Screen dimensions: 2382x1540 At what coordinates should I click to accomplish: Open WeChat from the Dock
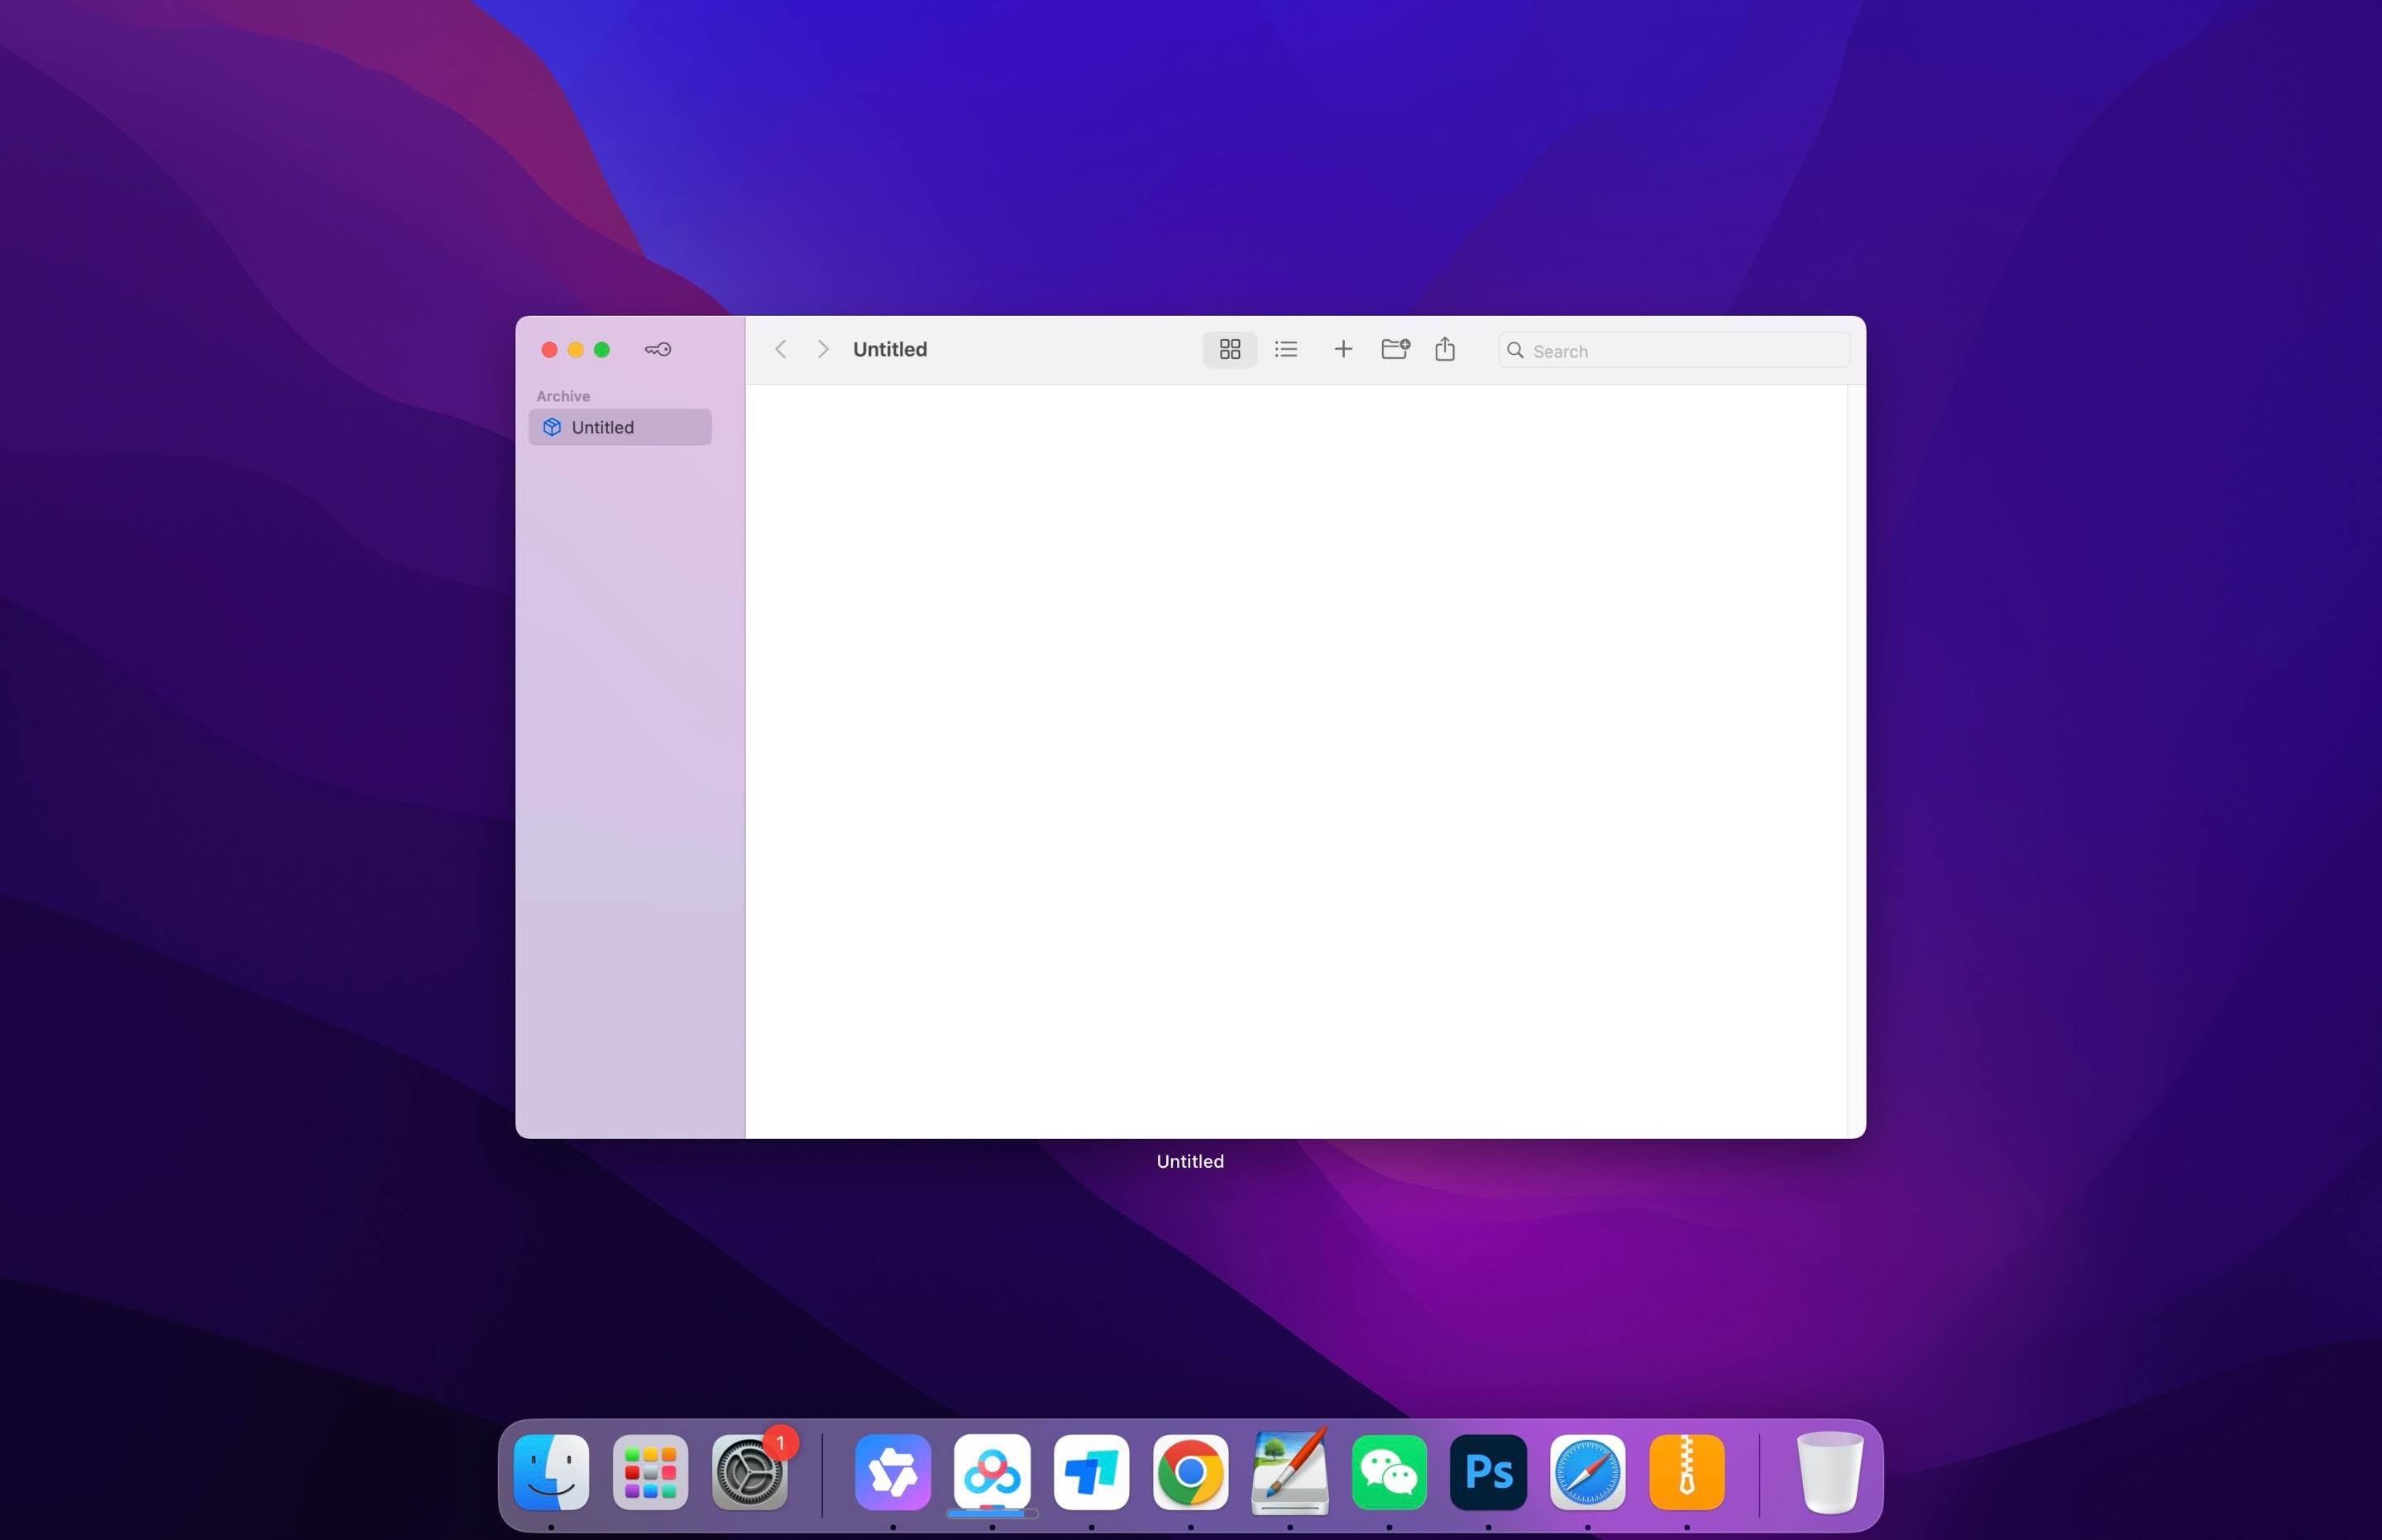tap(1389, 1471)
